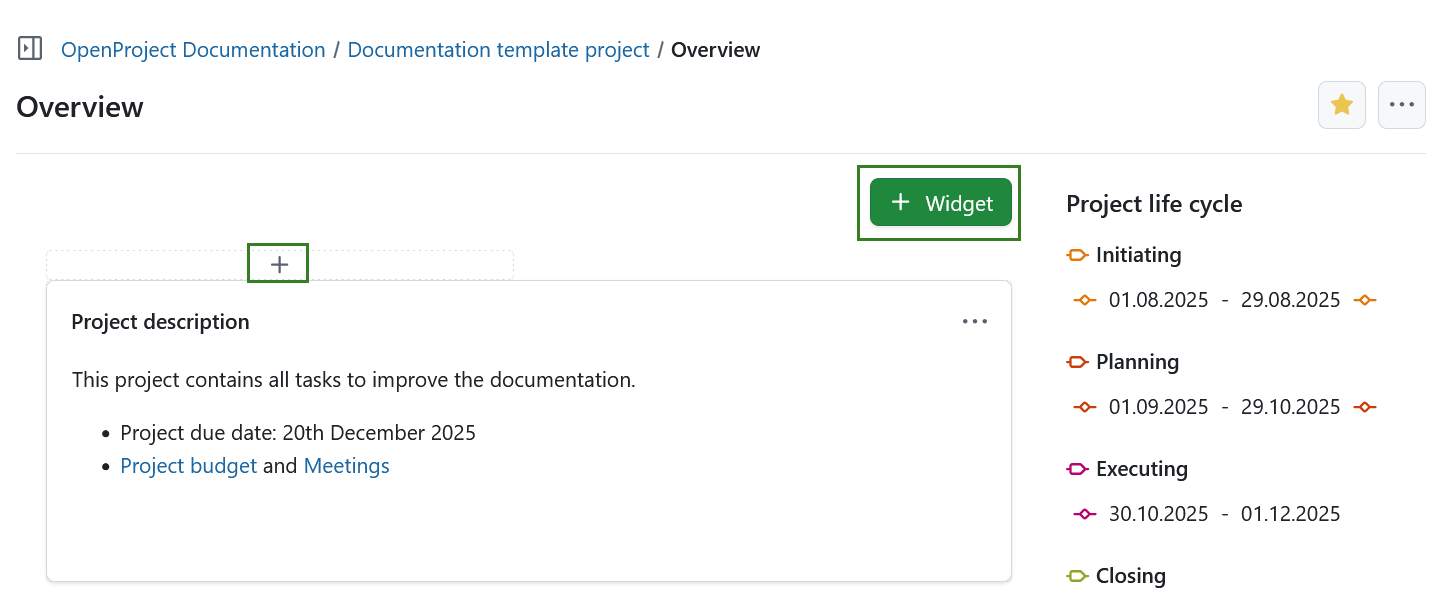Open the Project description widget menu
This screenshot has height=603, width=1440.
pos(975,321)
